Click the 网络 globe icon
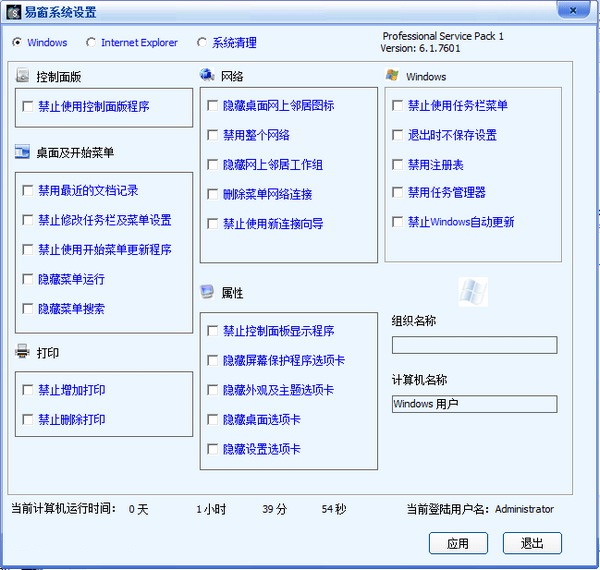 [x=207, y=74]
